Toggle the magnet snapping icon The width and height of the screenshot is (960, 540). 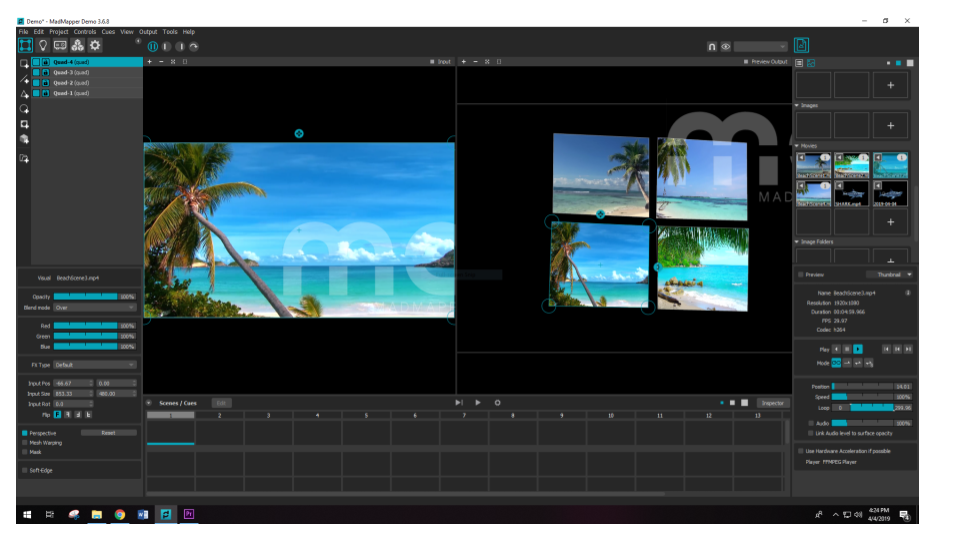point(711,47)
